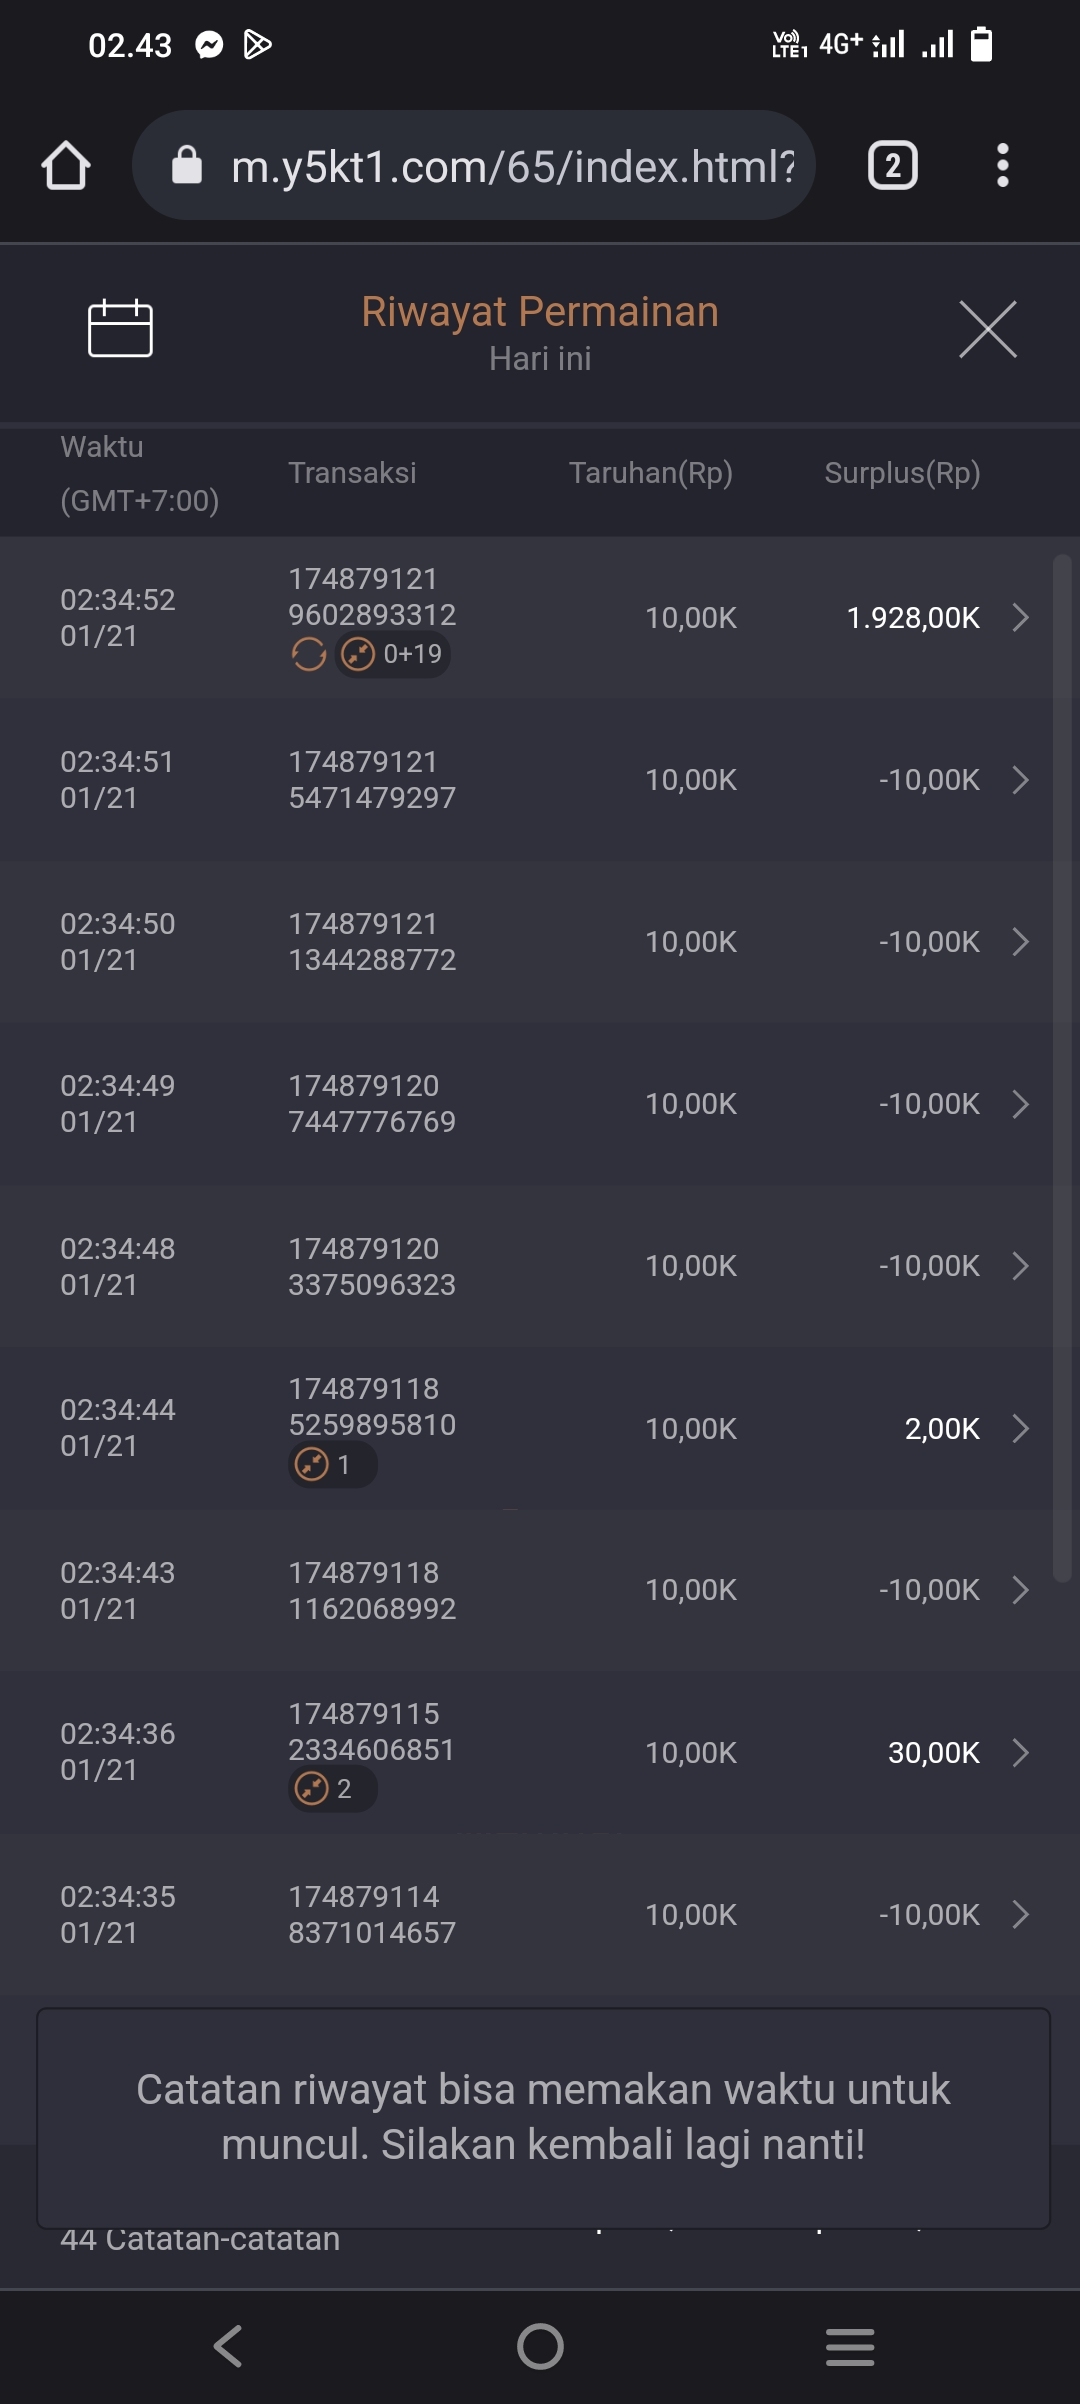Screen dimensions: 1080x2404
Task: Open the browser three-dot menu
Action: 1002,166
